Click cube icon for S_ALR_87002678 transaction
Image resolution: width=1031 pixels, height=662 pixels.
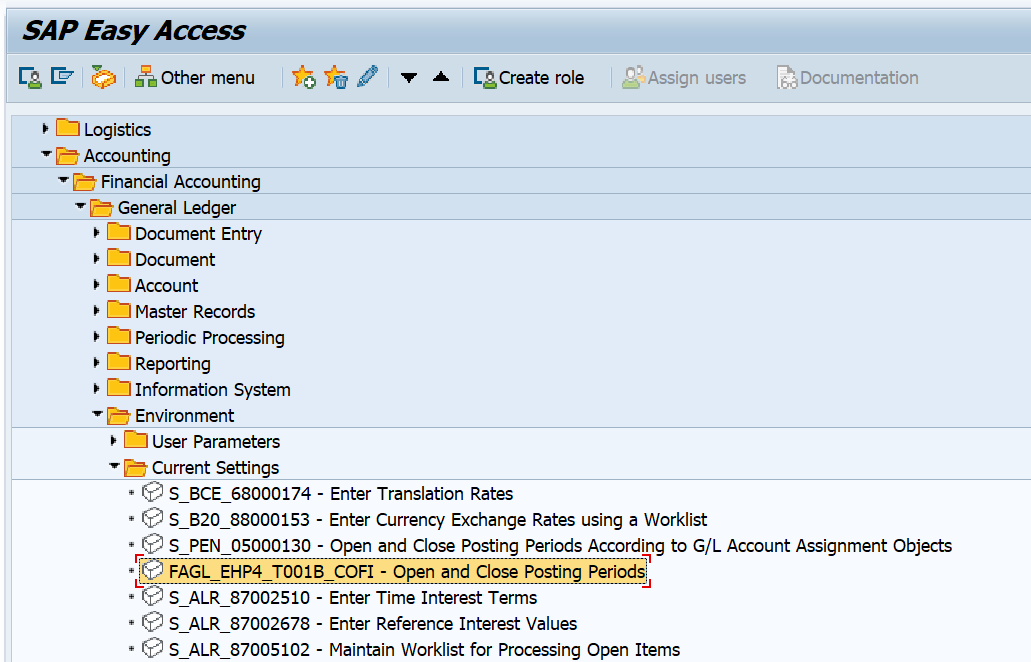point(153,623)
